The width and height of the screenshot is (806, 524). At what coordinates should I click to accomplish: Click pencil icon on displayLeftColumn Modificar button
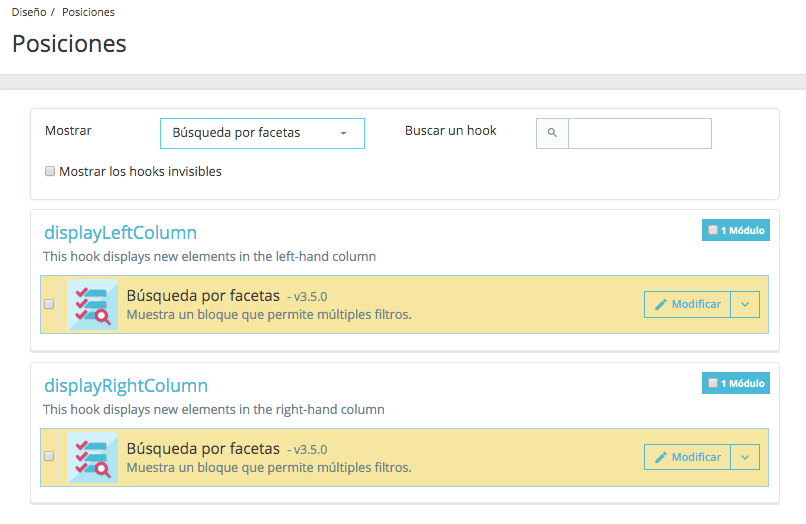coord(661,304)
